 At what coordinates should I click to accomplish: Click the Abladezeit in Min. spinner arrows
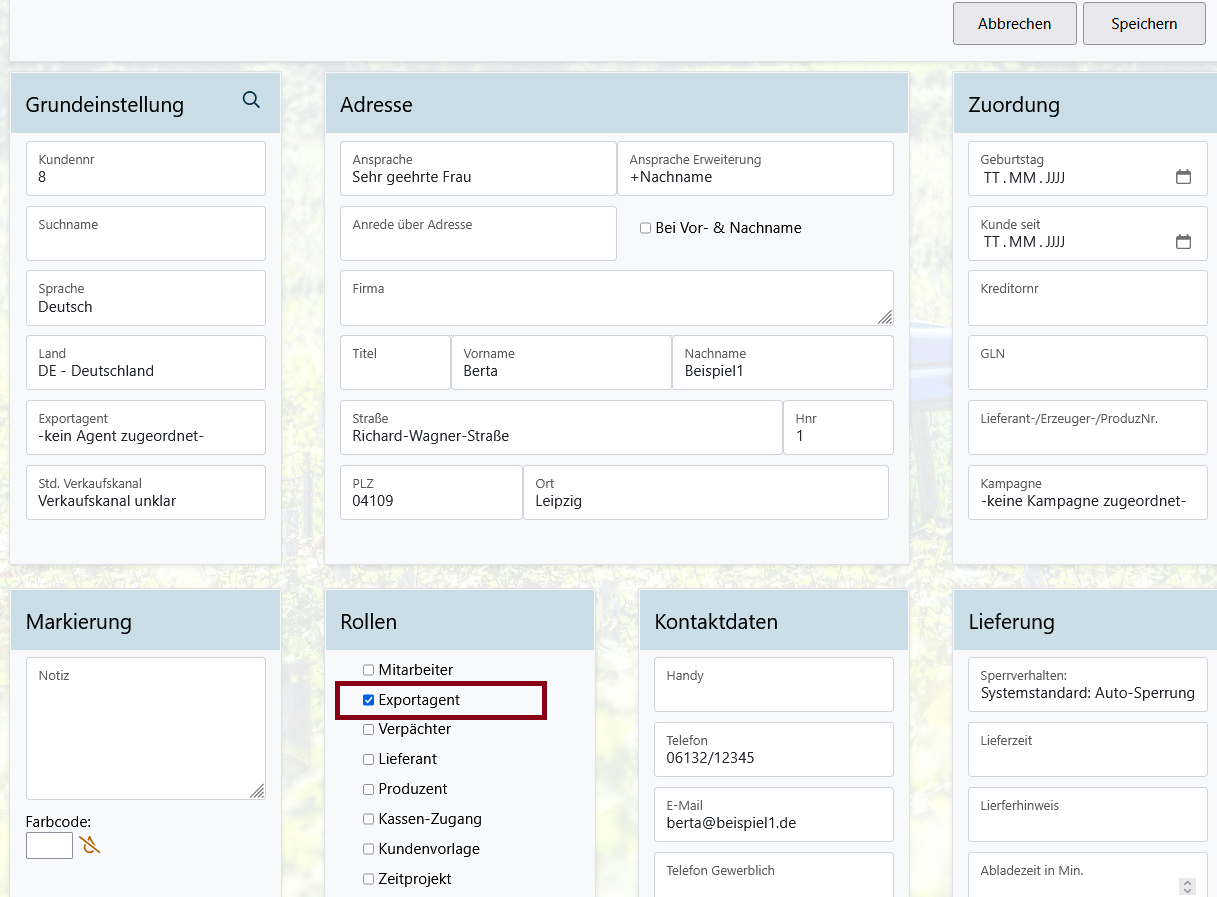(x=1187, y=886)
